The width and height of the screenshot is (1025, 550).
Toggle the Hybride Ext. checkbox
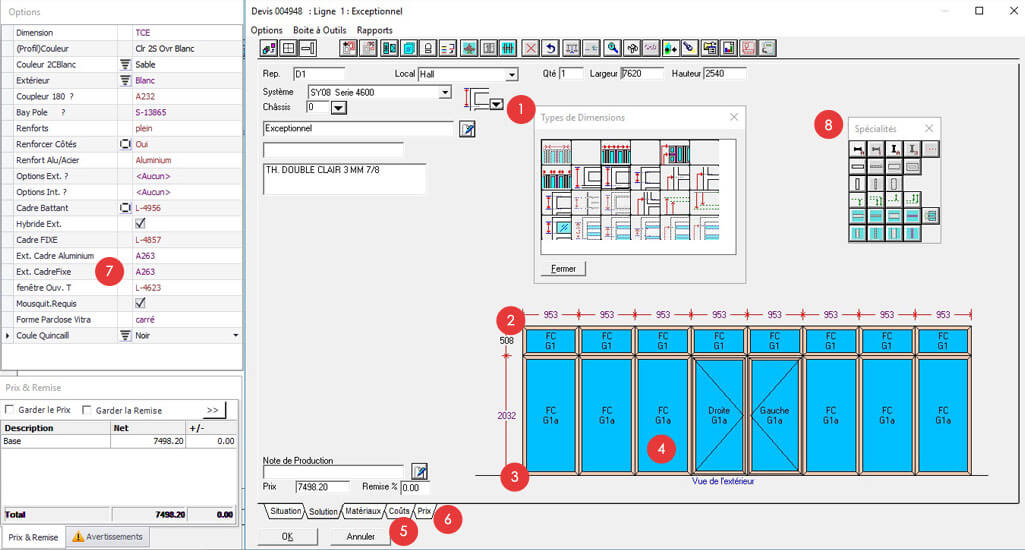pos(140,224)
